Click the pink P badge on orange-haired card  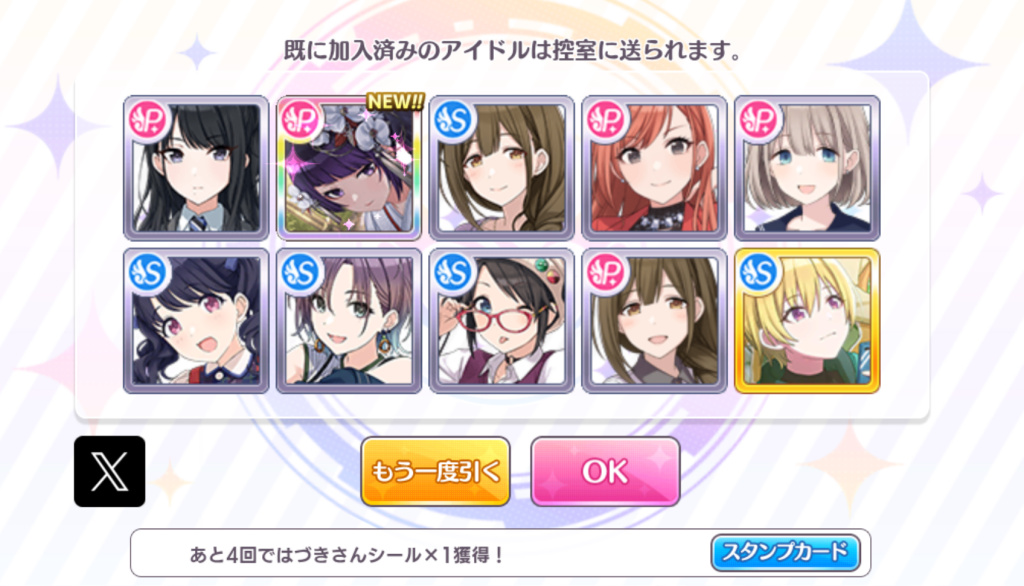607,121
